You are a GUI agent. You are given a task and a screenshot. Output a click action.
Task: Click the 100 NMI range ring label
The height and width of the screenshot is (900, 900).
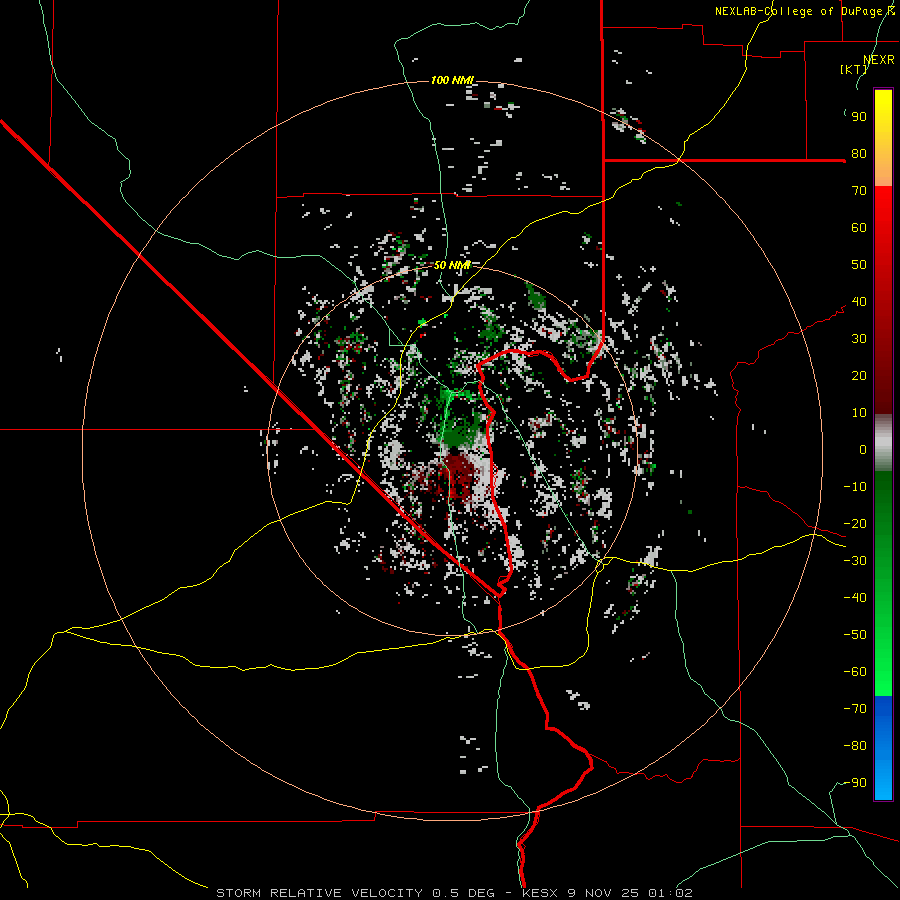[x=452, y=80]
